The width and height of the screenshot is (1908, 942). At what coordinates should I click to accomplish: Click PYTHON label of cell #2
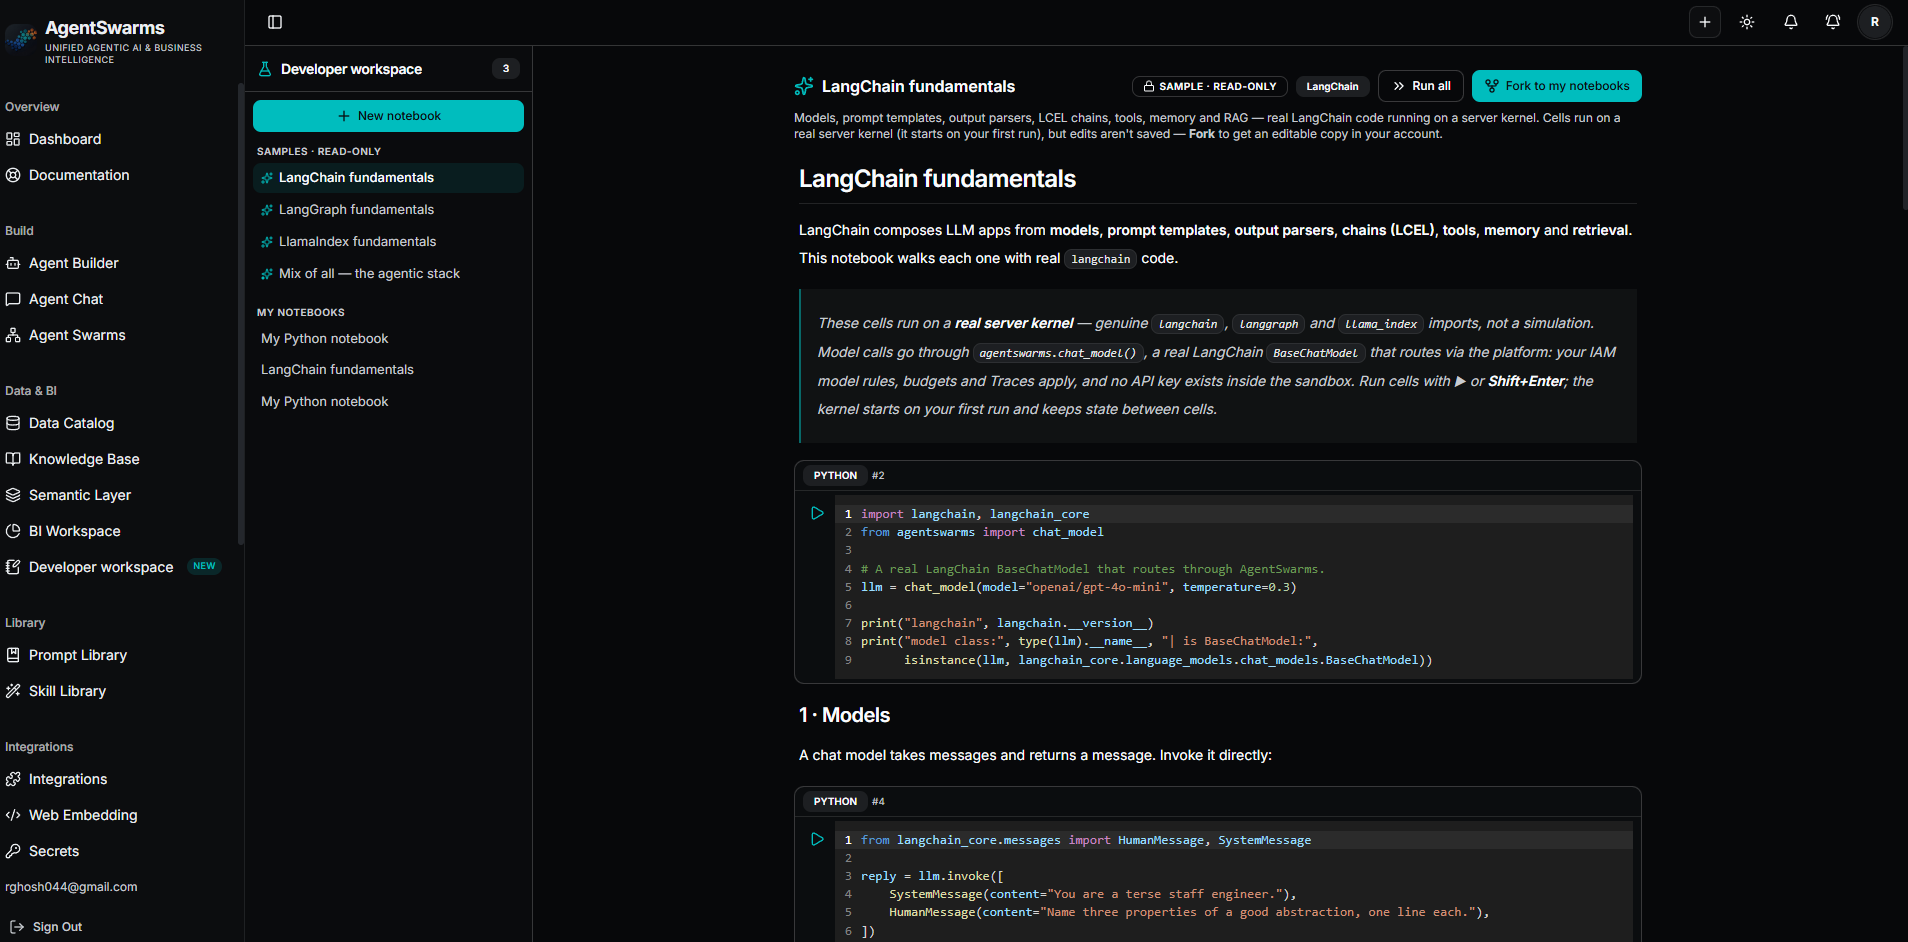(835, 476)
